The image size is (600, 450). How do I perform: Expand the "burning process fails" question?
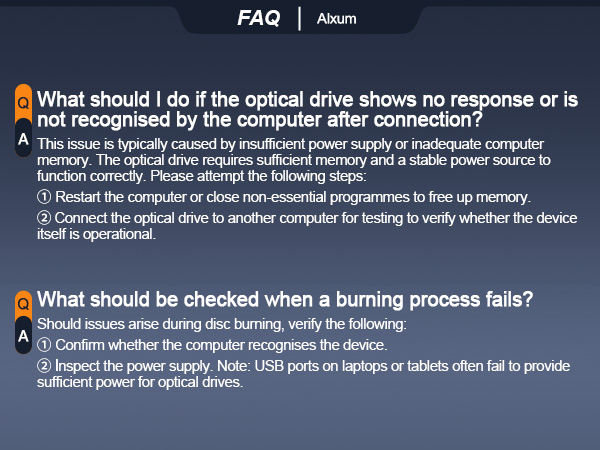click(x=284, y=300)
